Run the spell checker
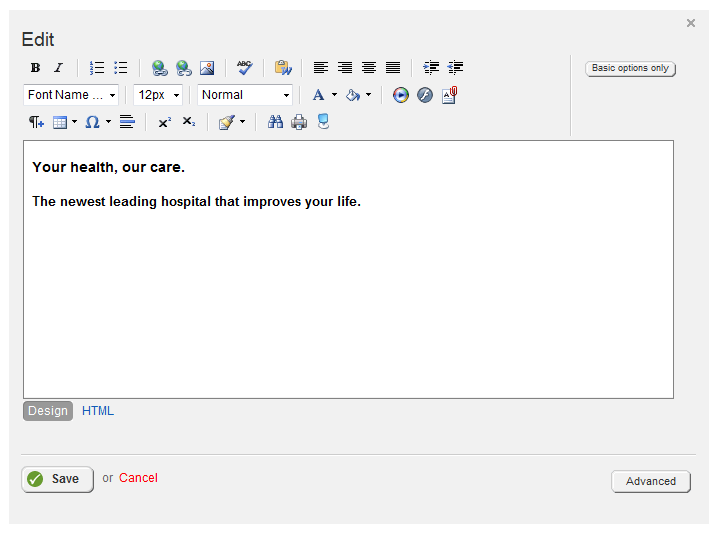Viewport: 718px width, 533px height. click(x=245, y=68)
